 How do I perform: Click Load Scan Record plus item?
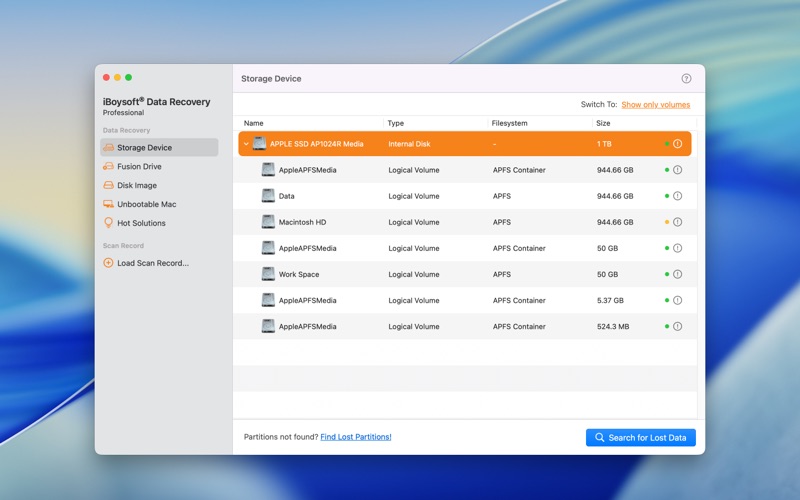pyautogui.click(x=152, y=263)
